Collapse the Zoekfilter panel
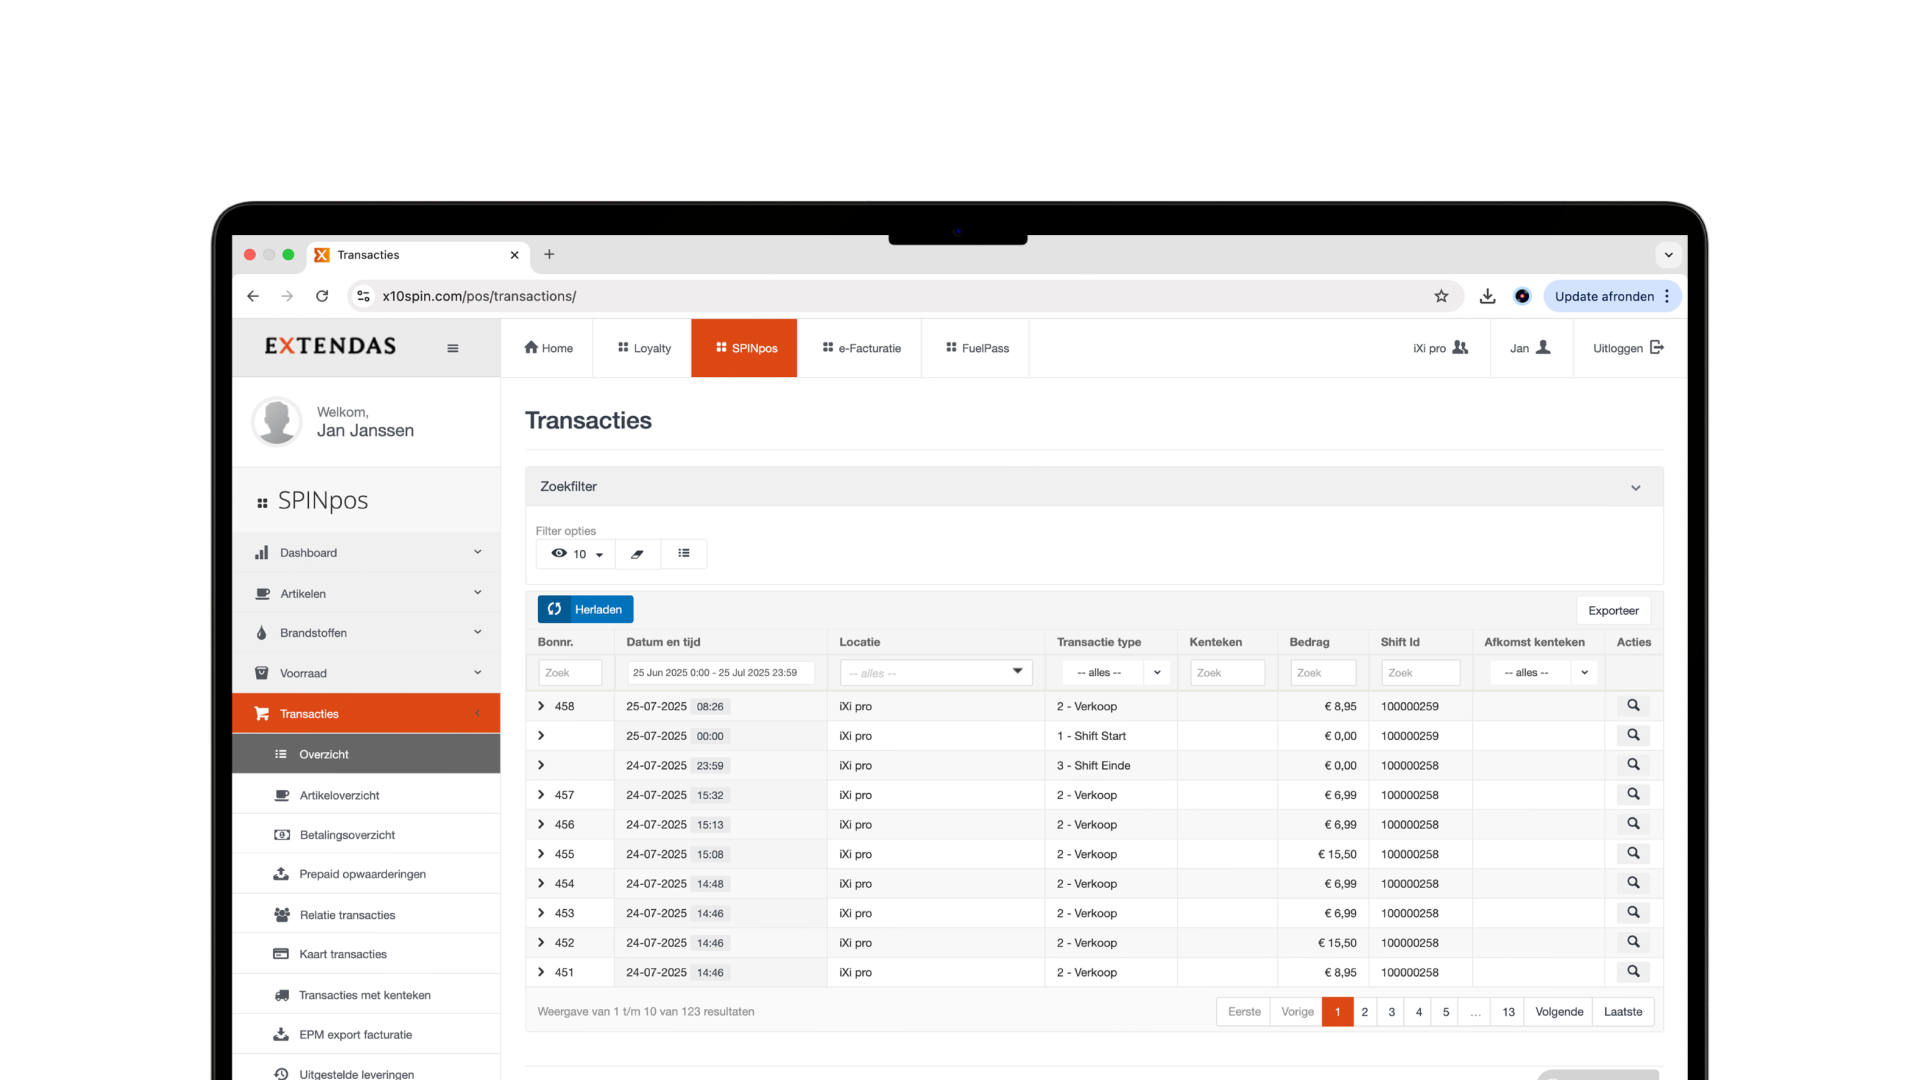This screenshot has width=1920, height=1080. tap(1636, 488)
